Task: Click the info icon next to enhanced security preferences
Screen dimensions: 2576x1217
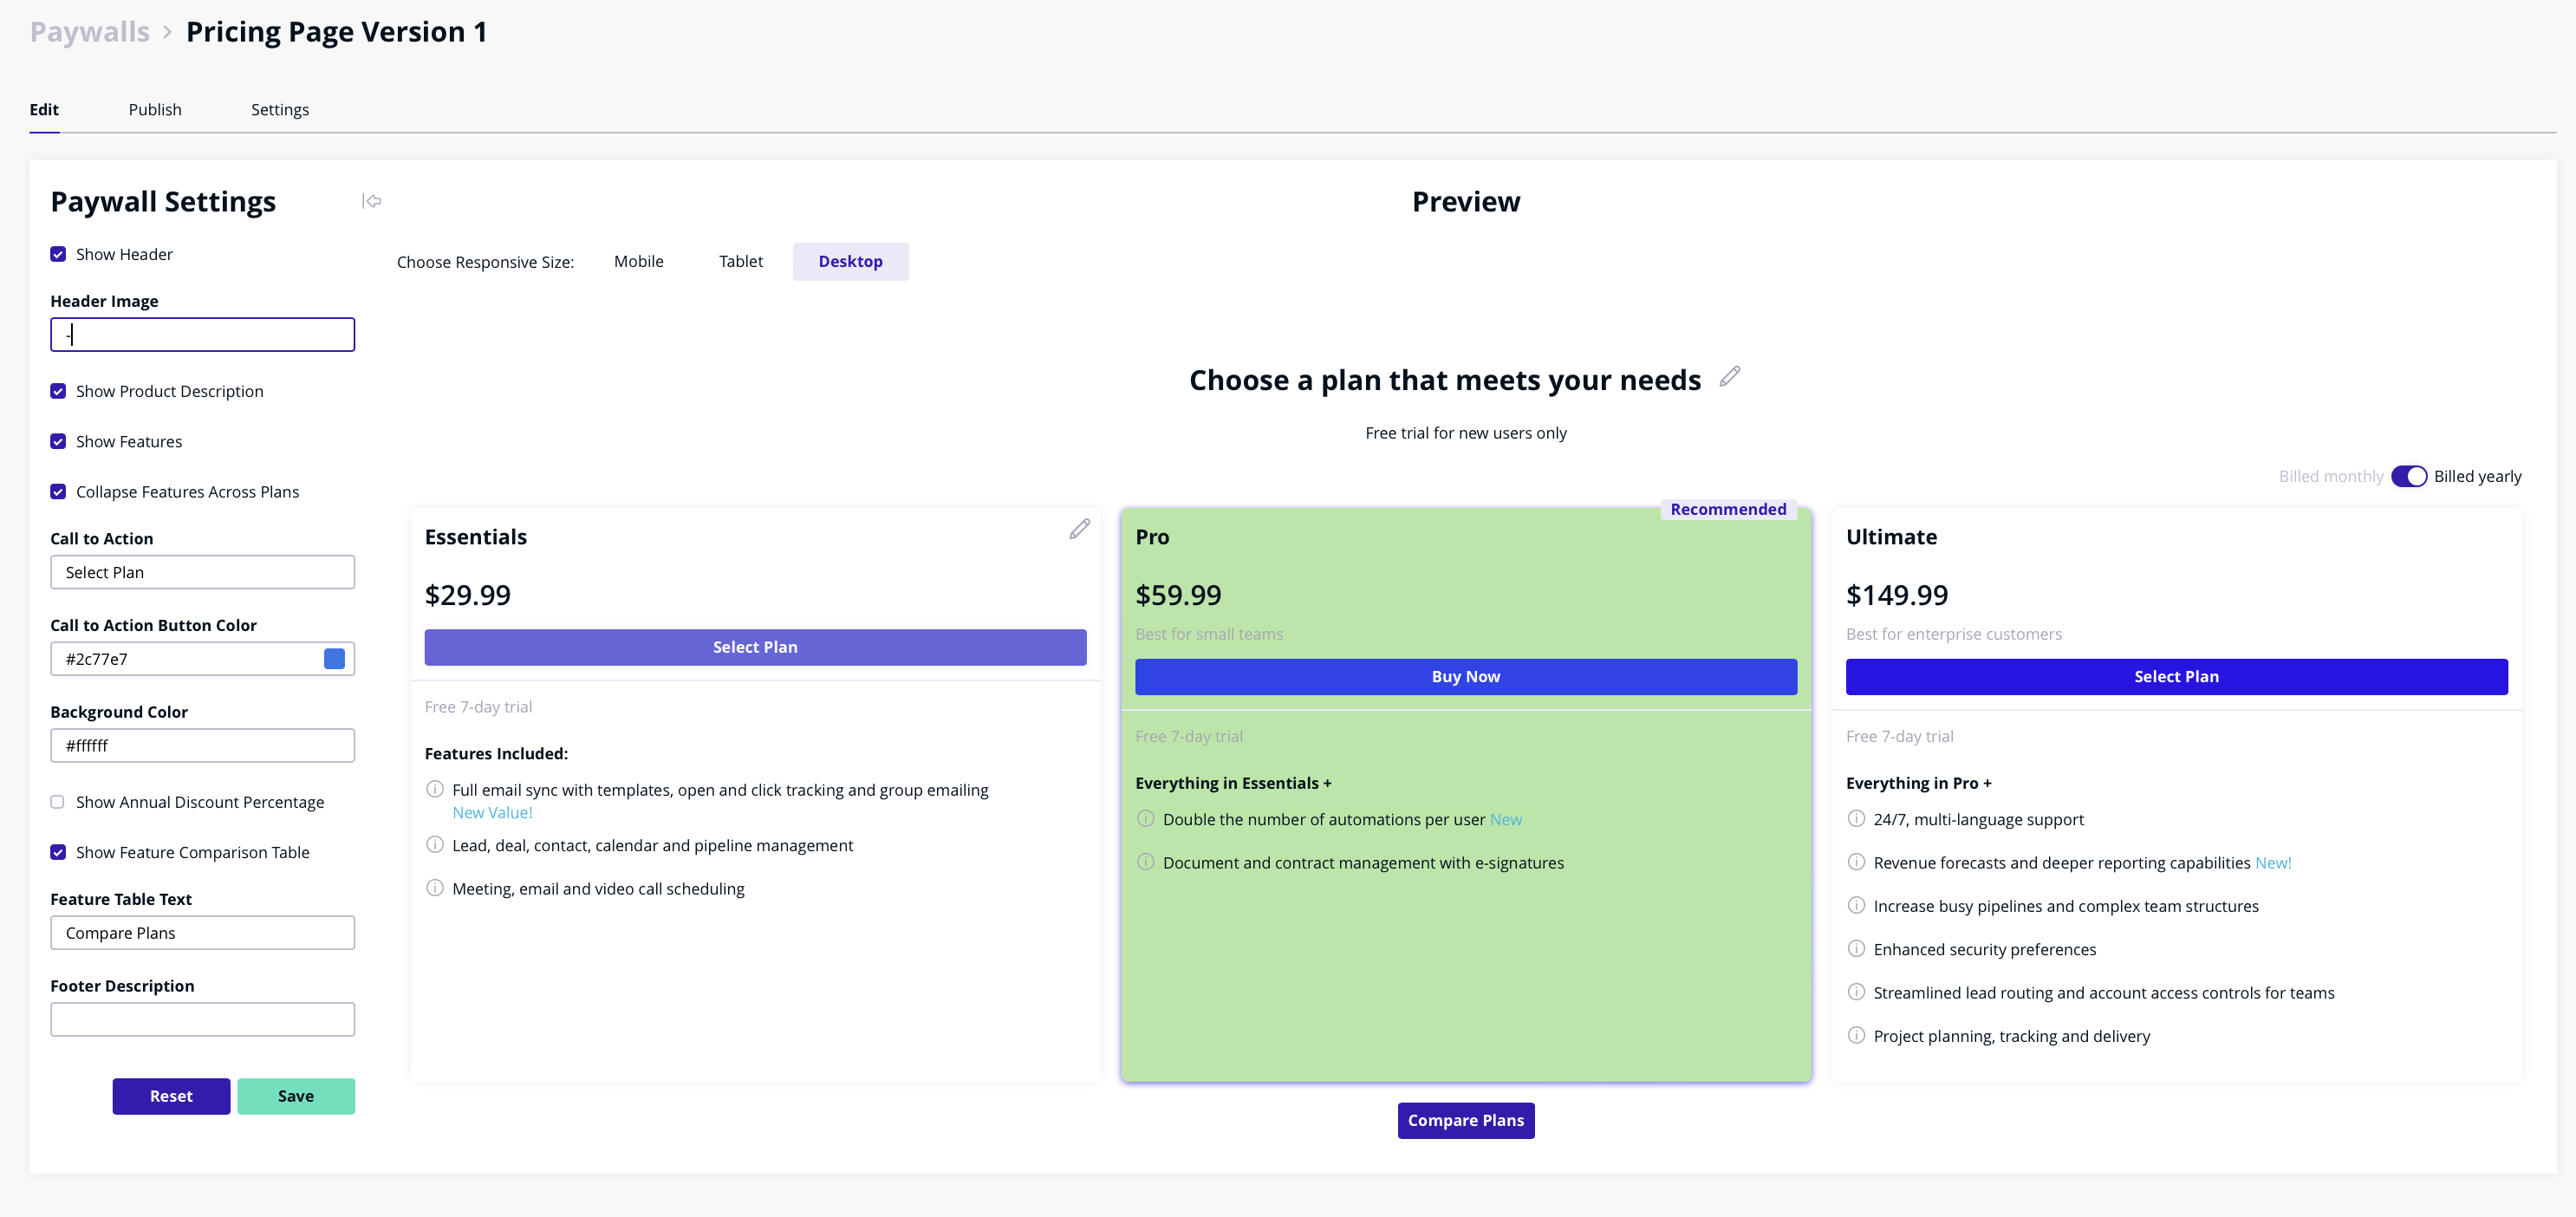Action: pyautogui.click(x=1857, y=949)
